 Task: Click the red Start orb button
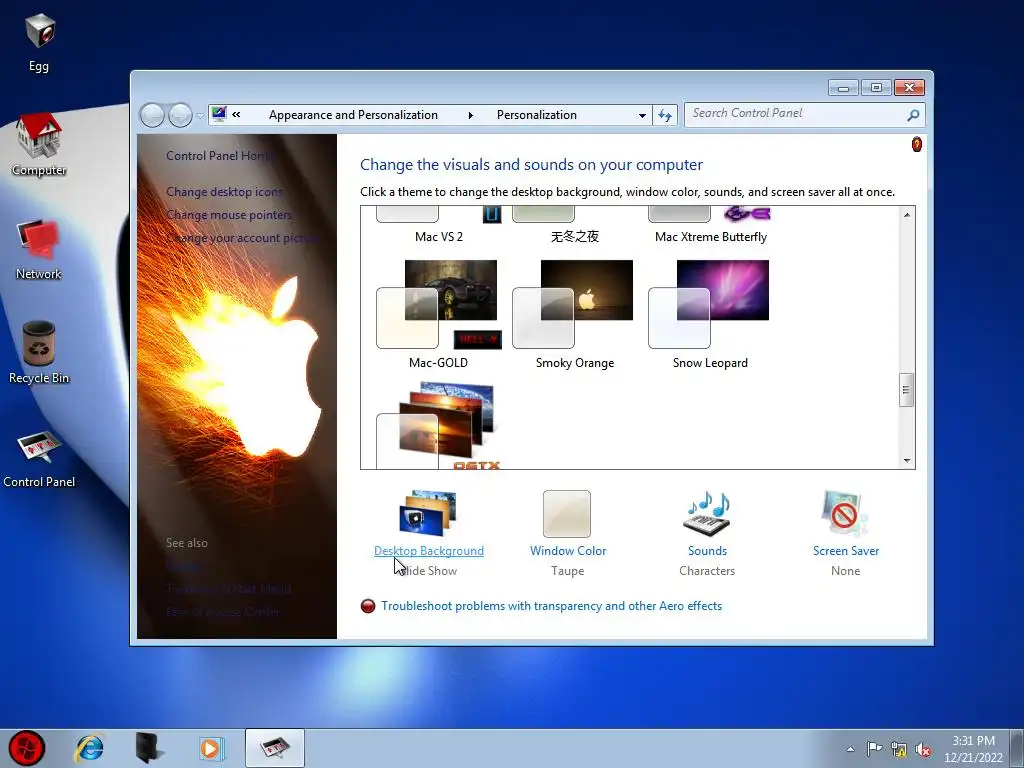[27, 748]
